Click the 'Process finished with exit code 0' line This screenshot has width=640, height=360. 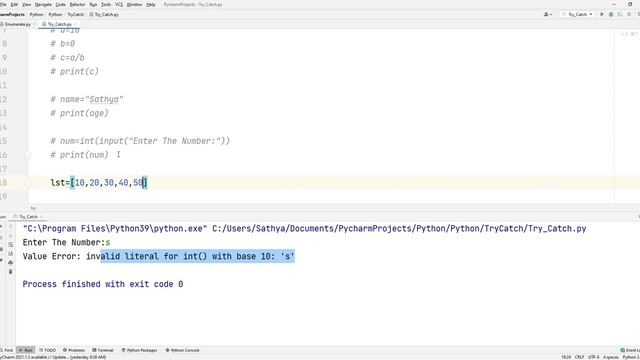click(x=103, y=284)
